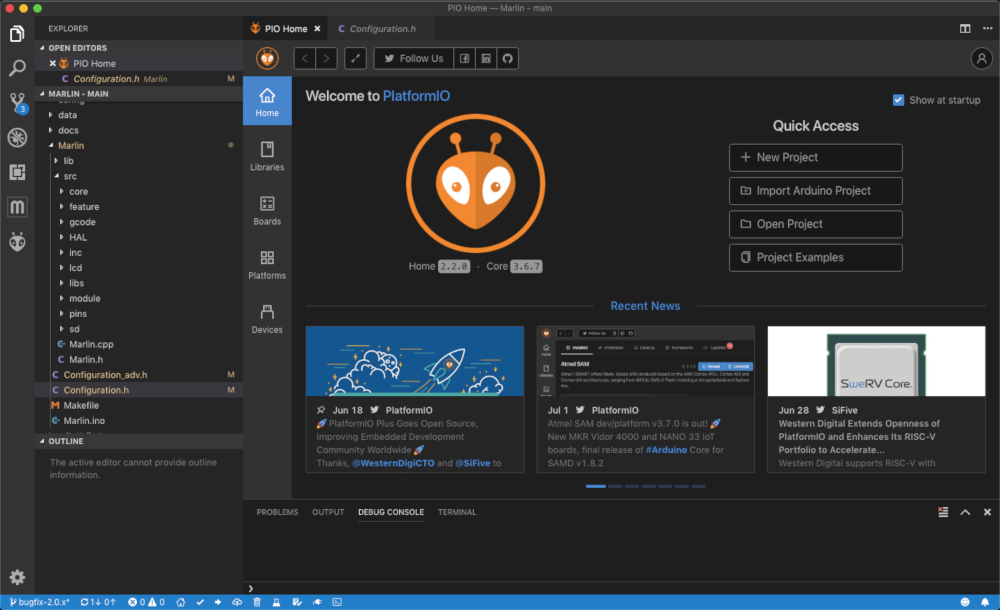1000x610 pixels.
Task: Open the Libraries section in PIO Home
Action: tap(267, 156)
